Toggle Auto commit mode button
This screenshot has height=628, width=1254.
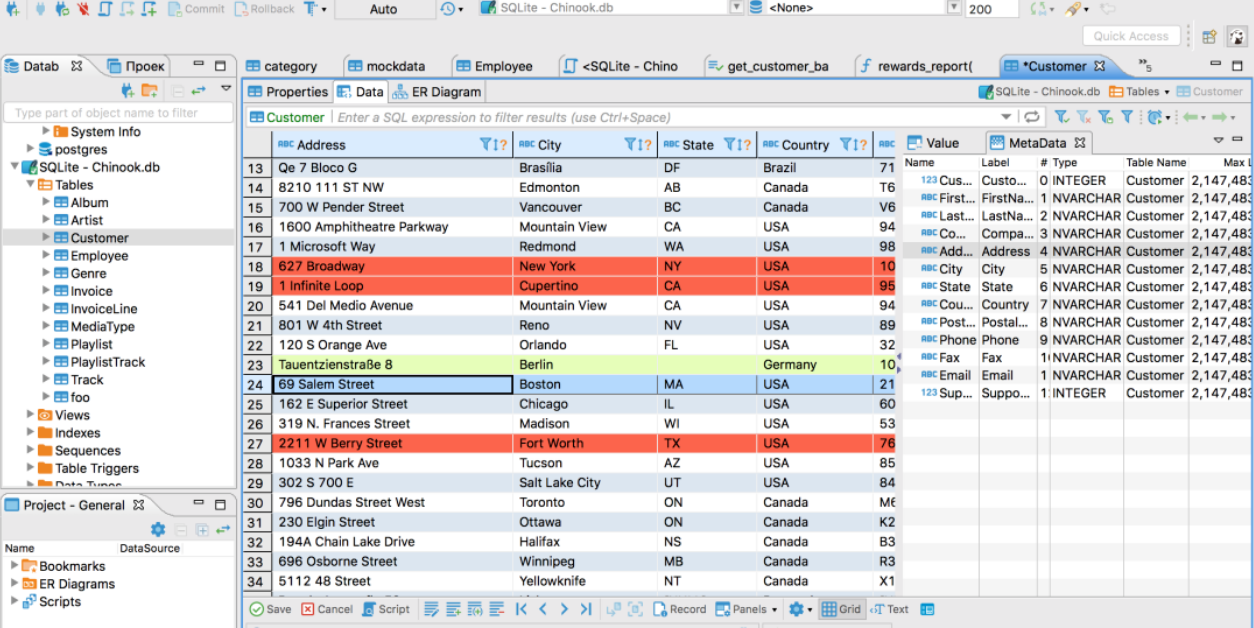click(x=383, y=9)
